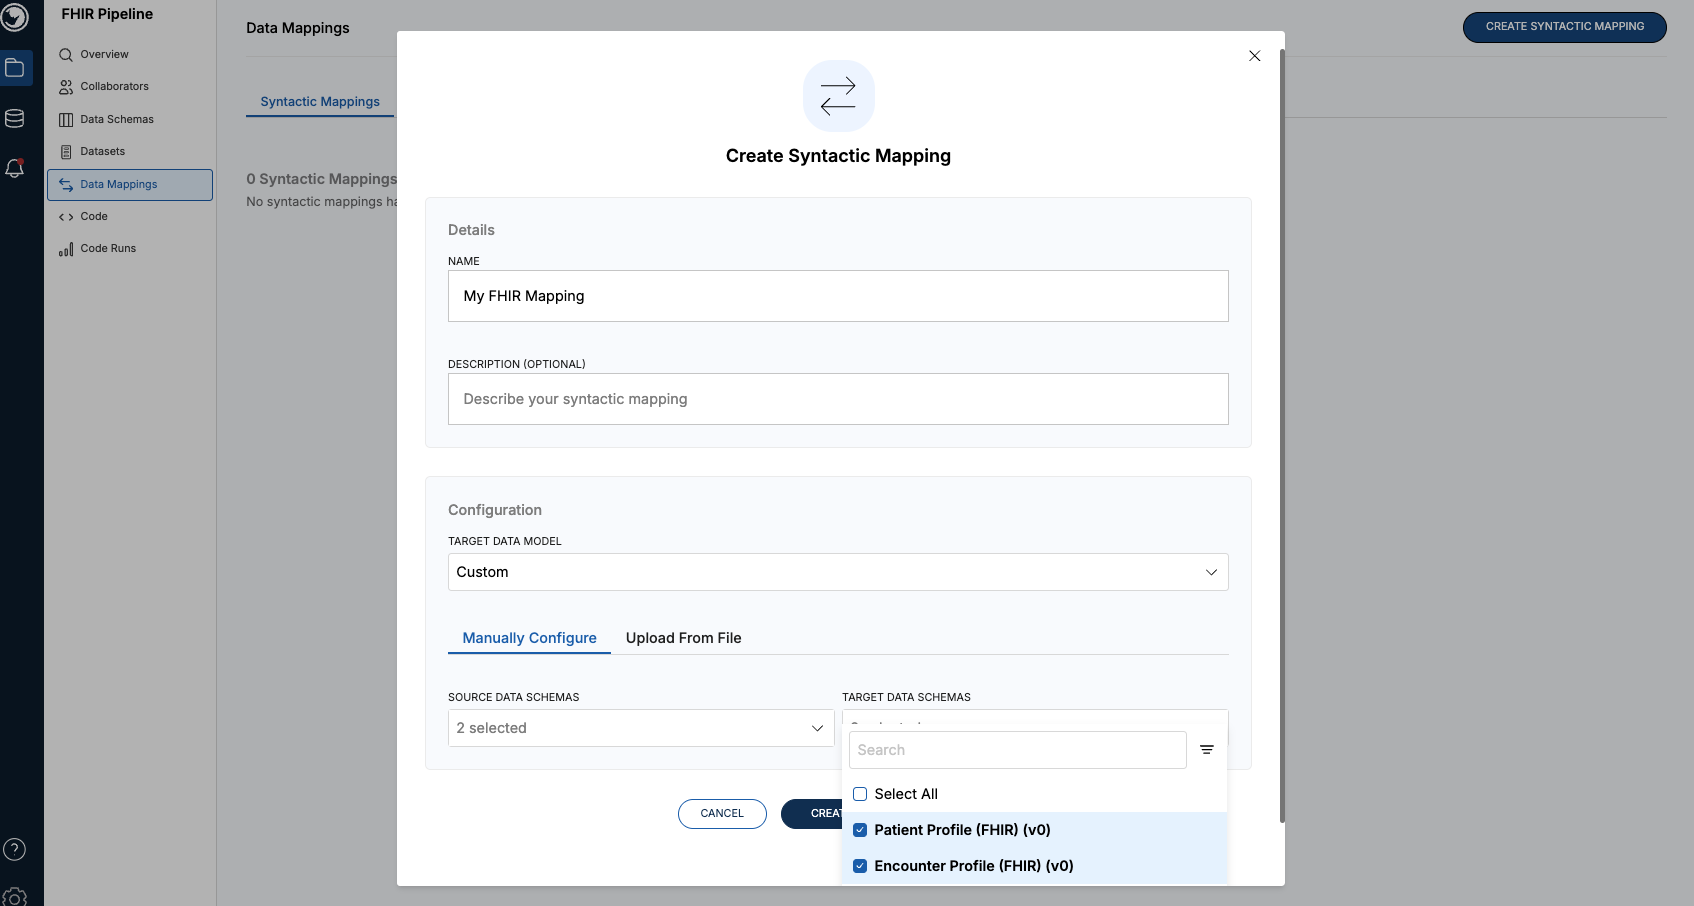Uncheck Encounter Profile (FHIR) (v0)
1694x906 pixels.
pyautogui.click(x=860, y=866)
